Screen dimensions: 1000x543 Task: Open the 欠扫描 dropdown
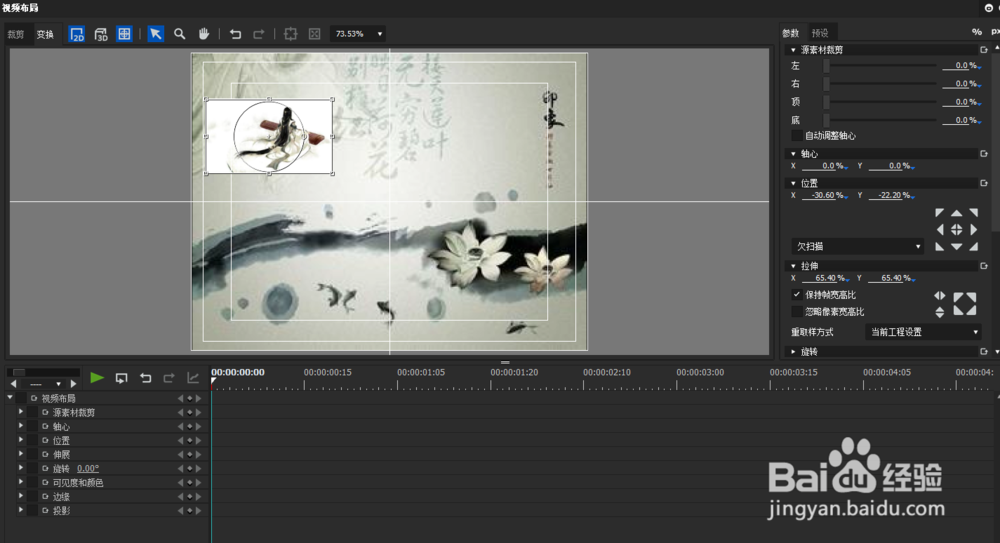tap(858, 246)
